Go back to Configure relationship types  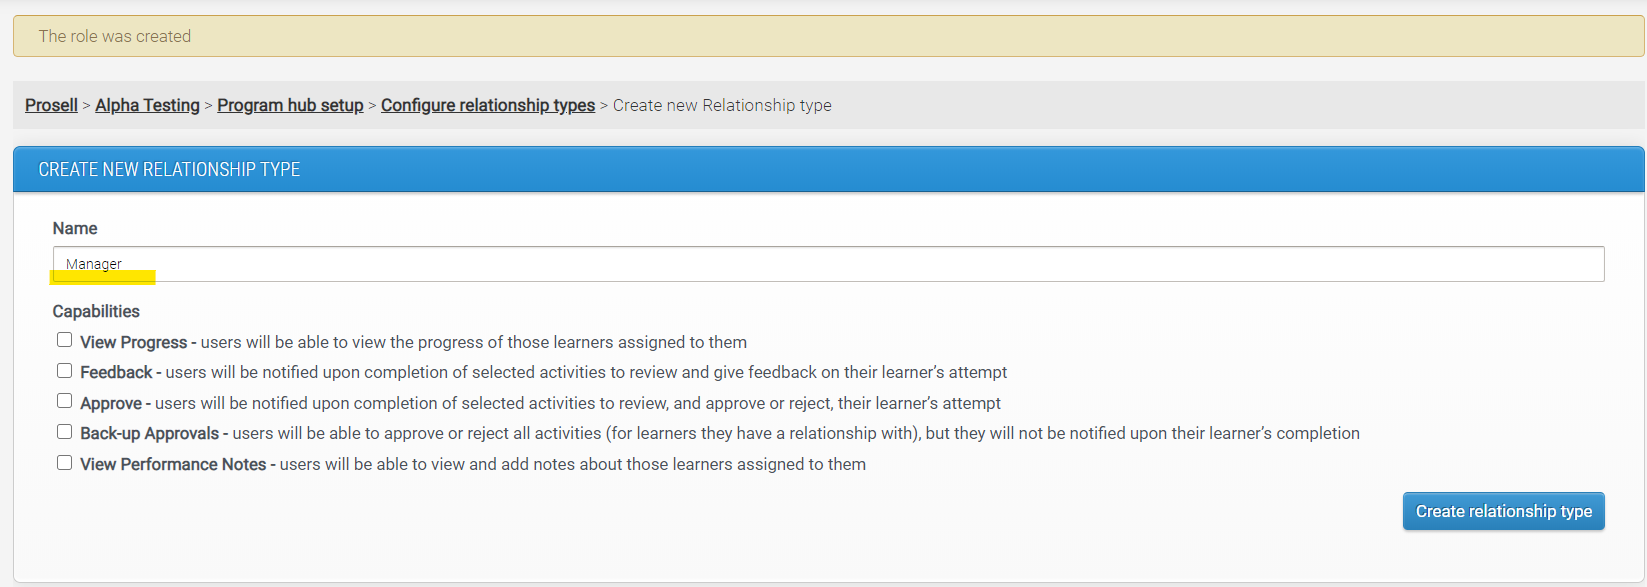coord(488,104)
